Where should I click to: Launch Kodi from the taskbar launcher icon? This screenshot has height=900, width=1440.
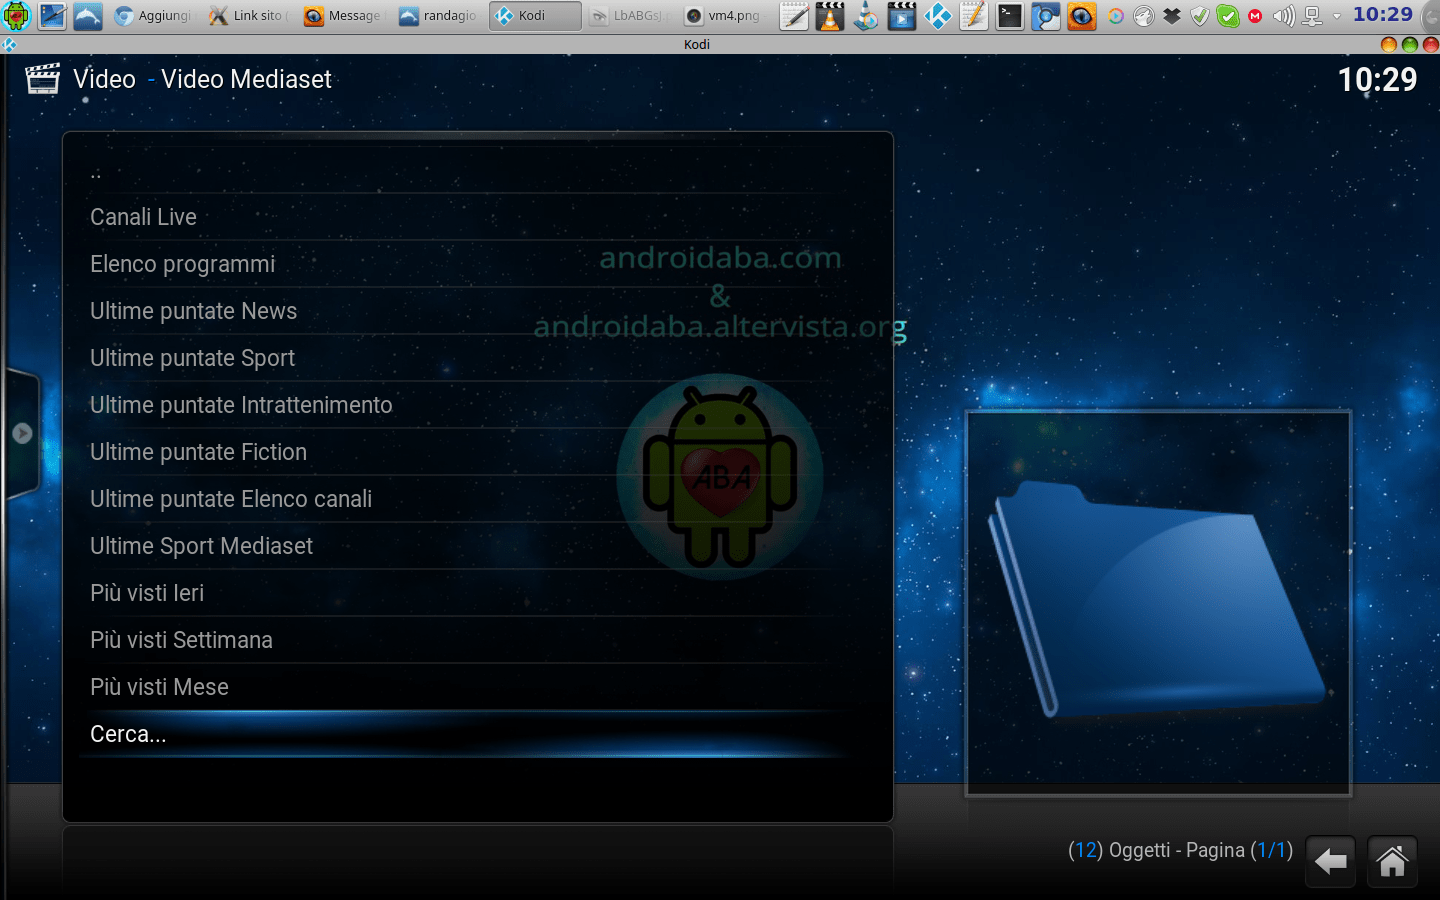[x=938, y=16]
